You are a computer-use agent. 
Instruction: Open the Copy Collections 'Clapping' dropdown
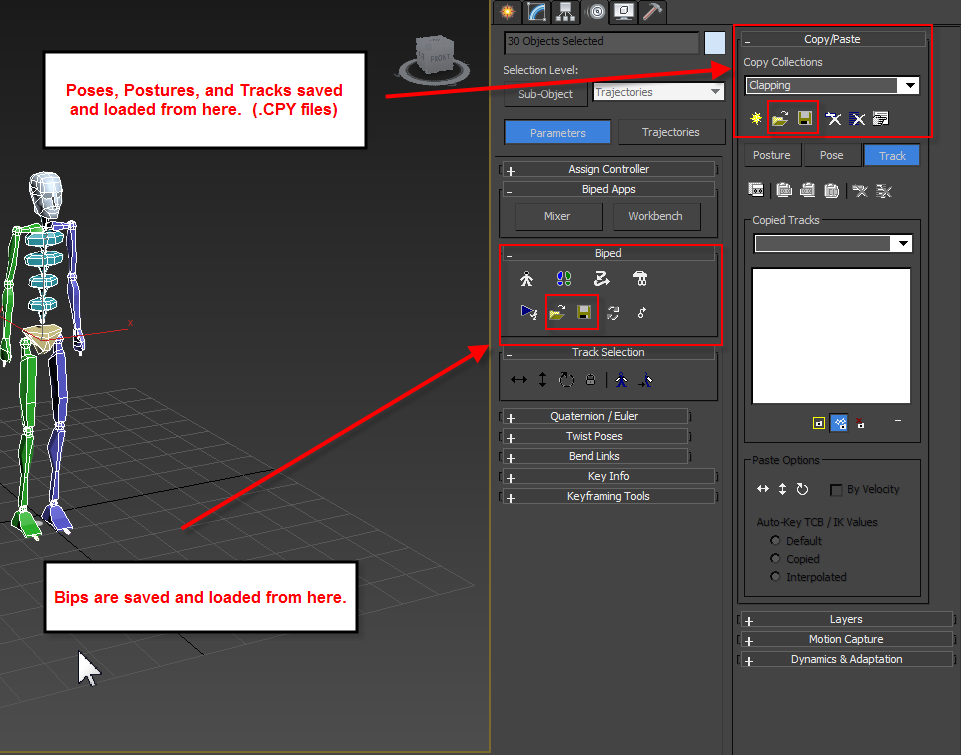[832, 85]
